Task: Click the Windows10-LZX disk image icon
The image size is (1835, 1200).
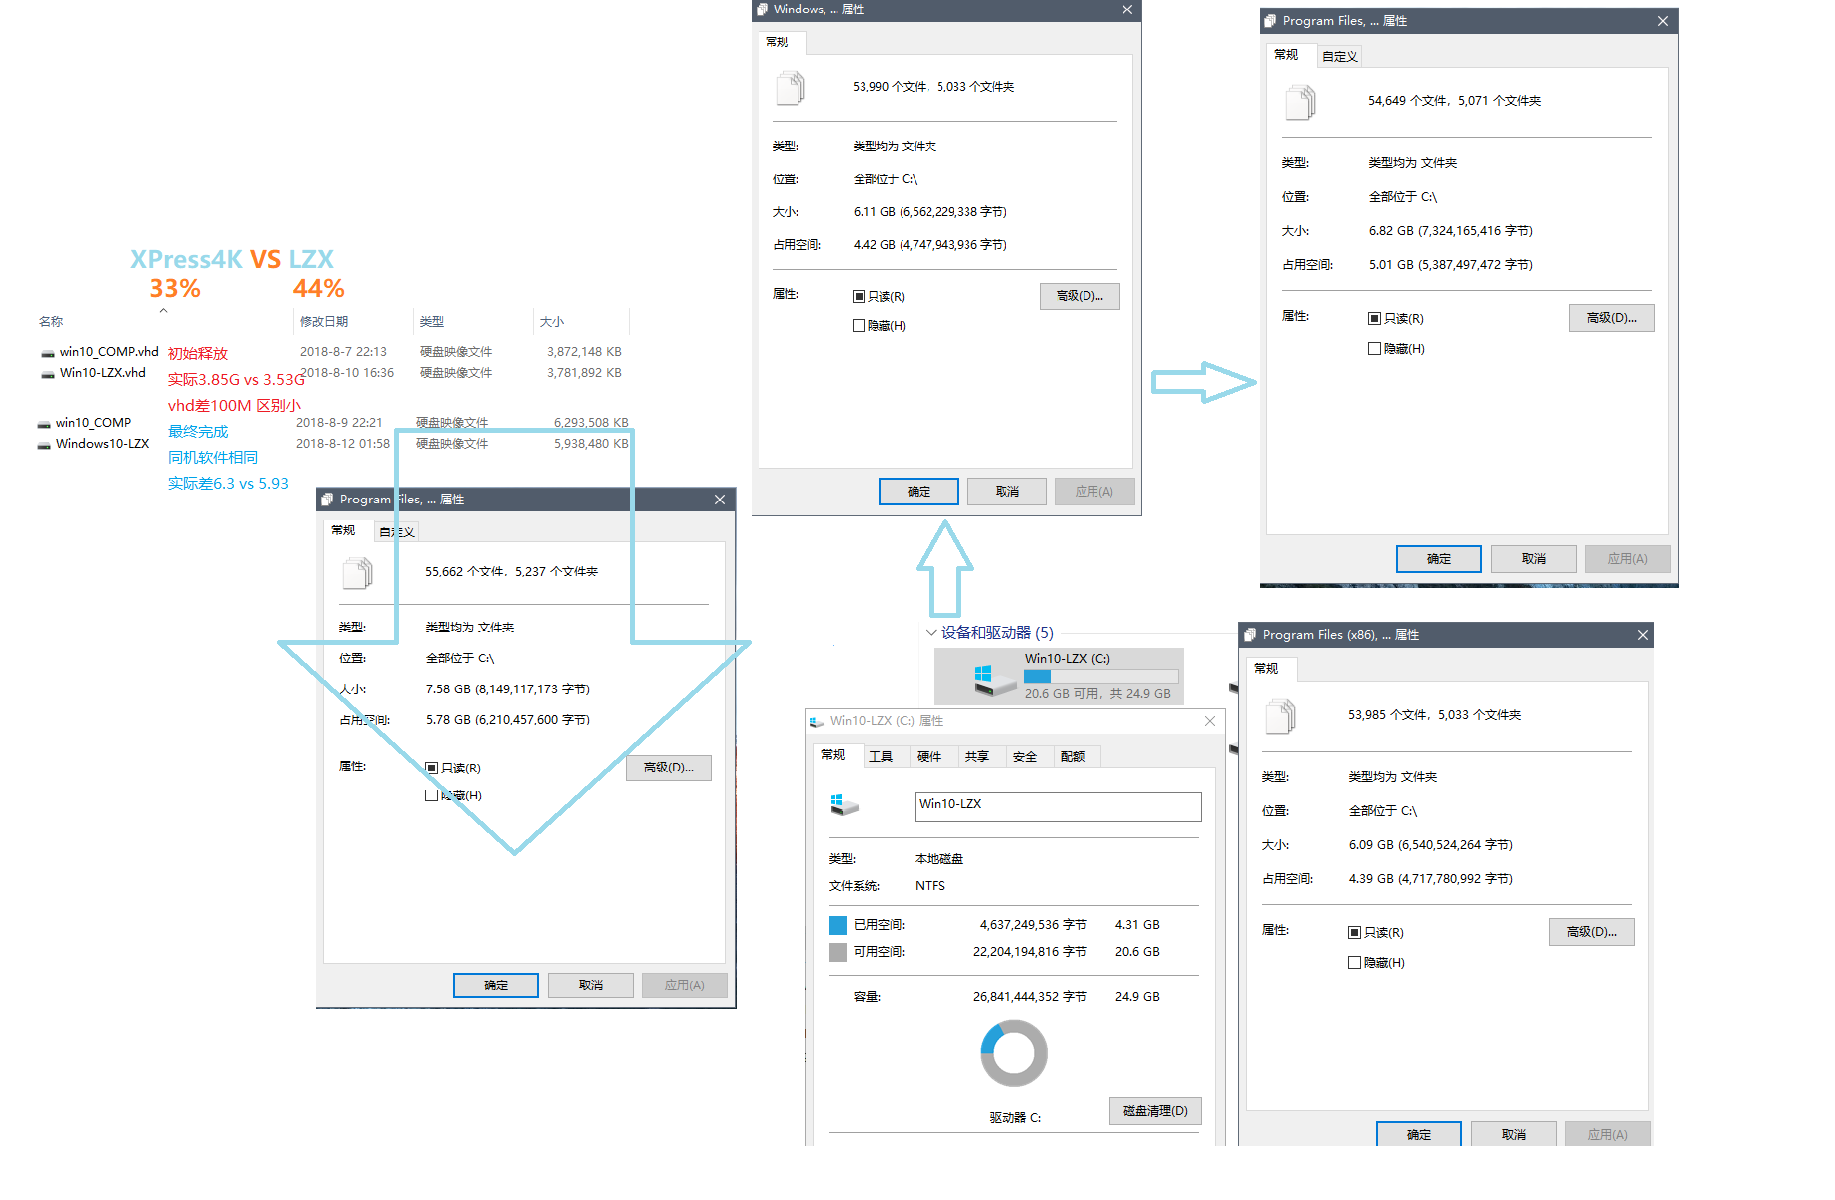Action: click(43, 445)
